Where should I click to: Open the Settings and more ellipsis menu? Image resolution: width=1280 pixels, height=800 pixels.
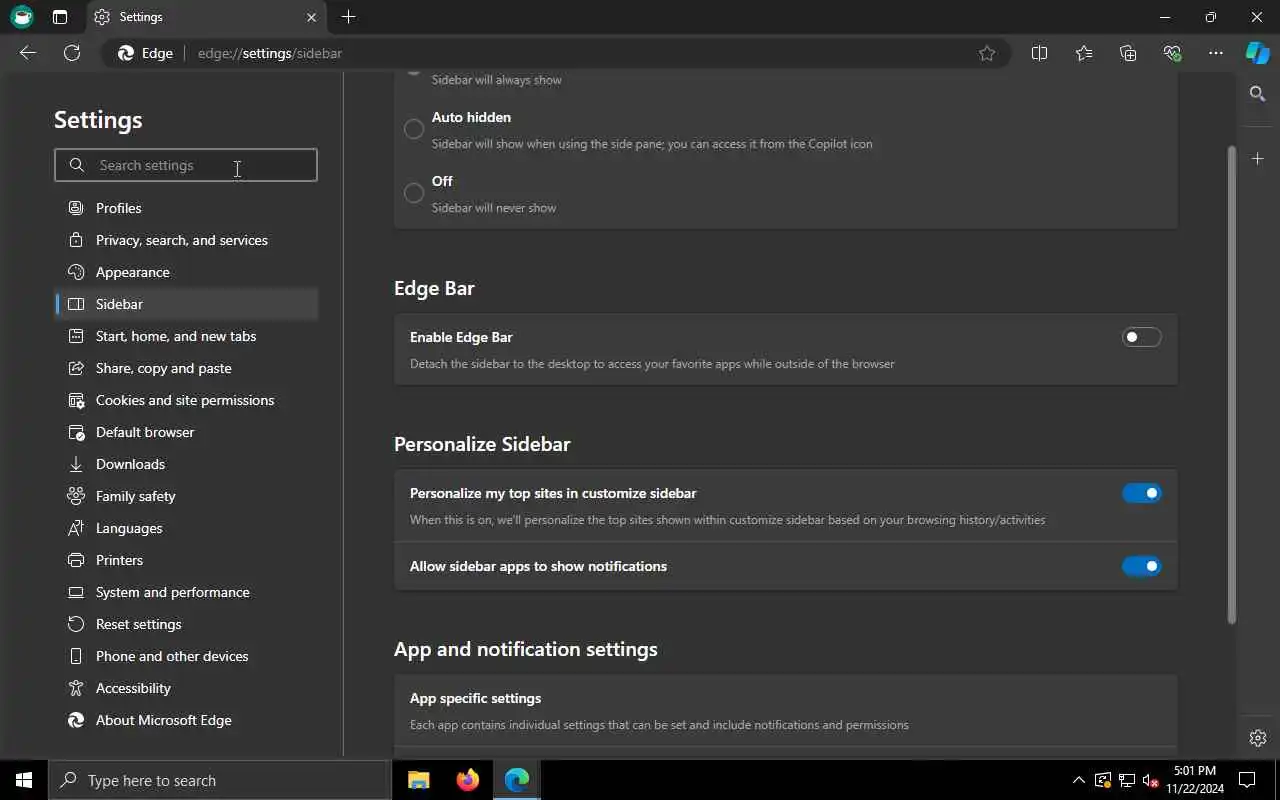(1216, 53)
